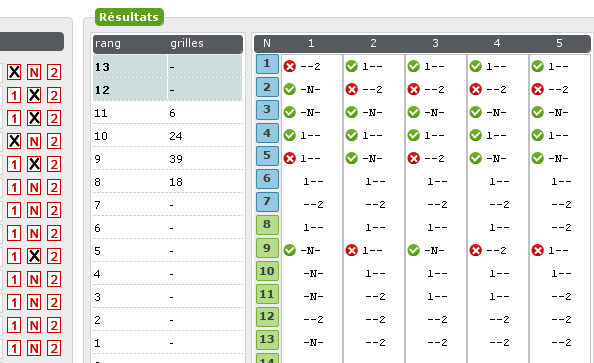
Task: Click the red cross icon in match 1 of grid 1
Action: point(290,66)
